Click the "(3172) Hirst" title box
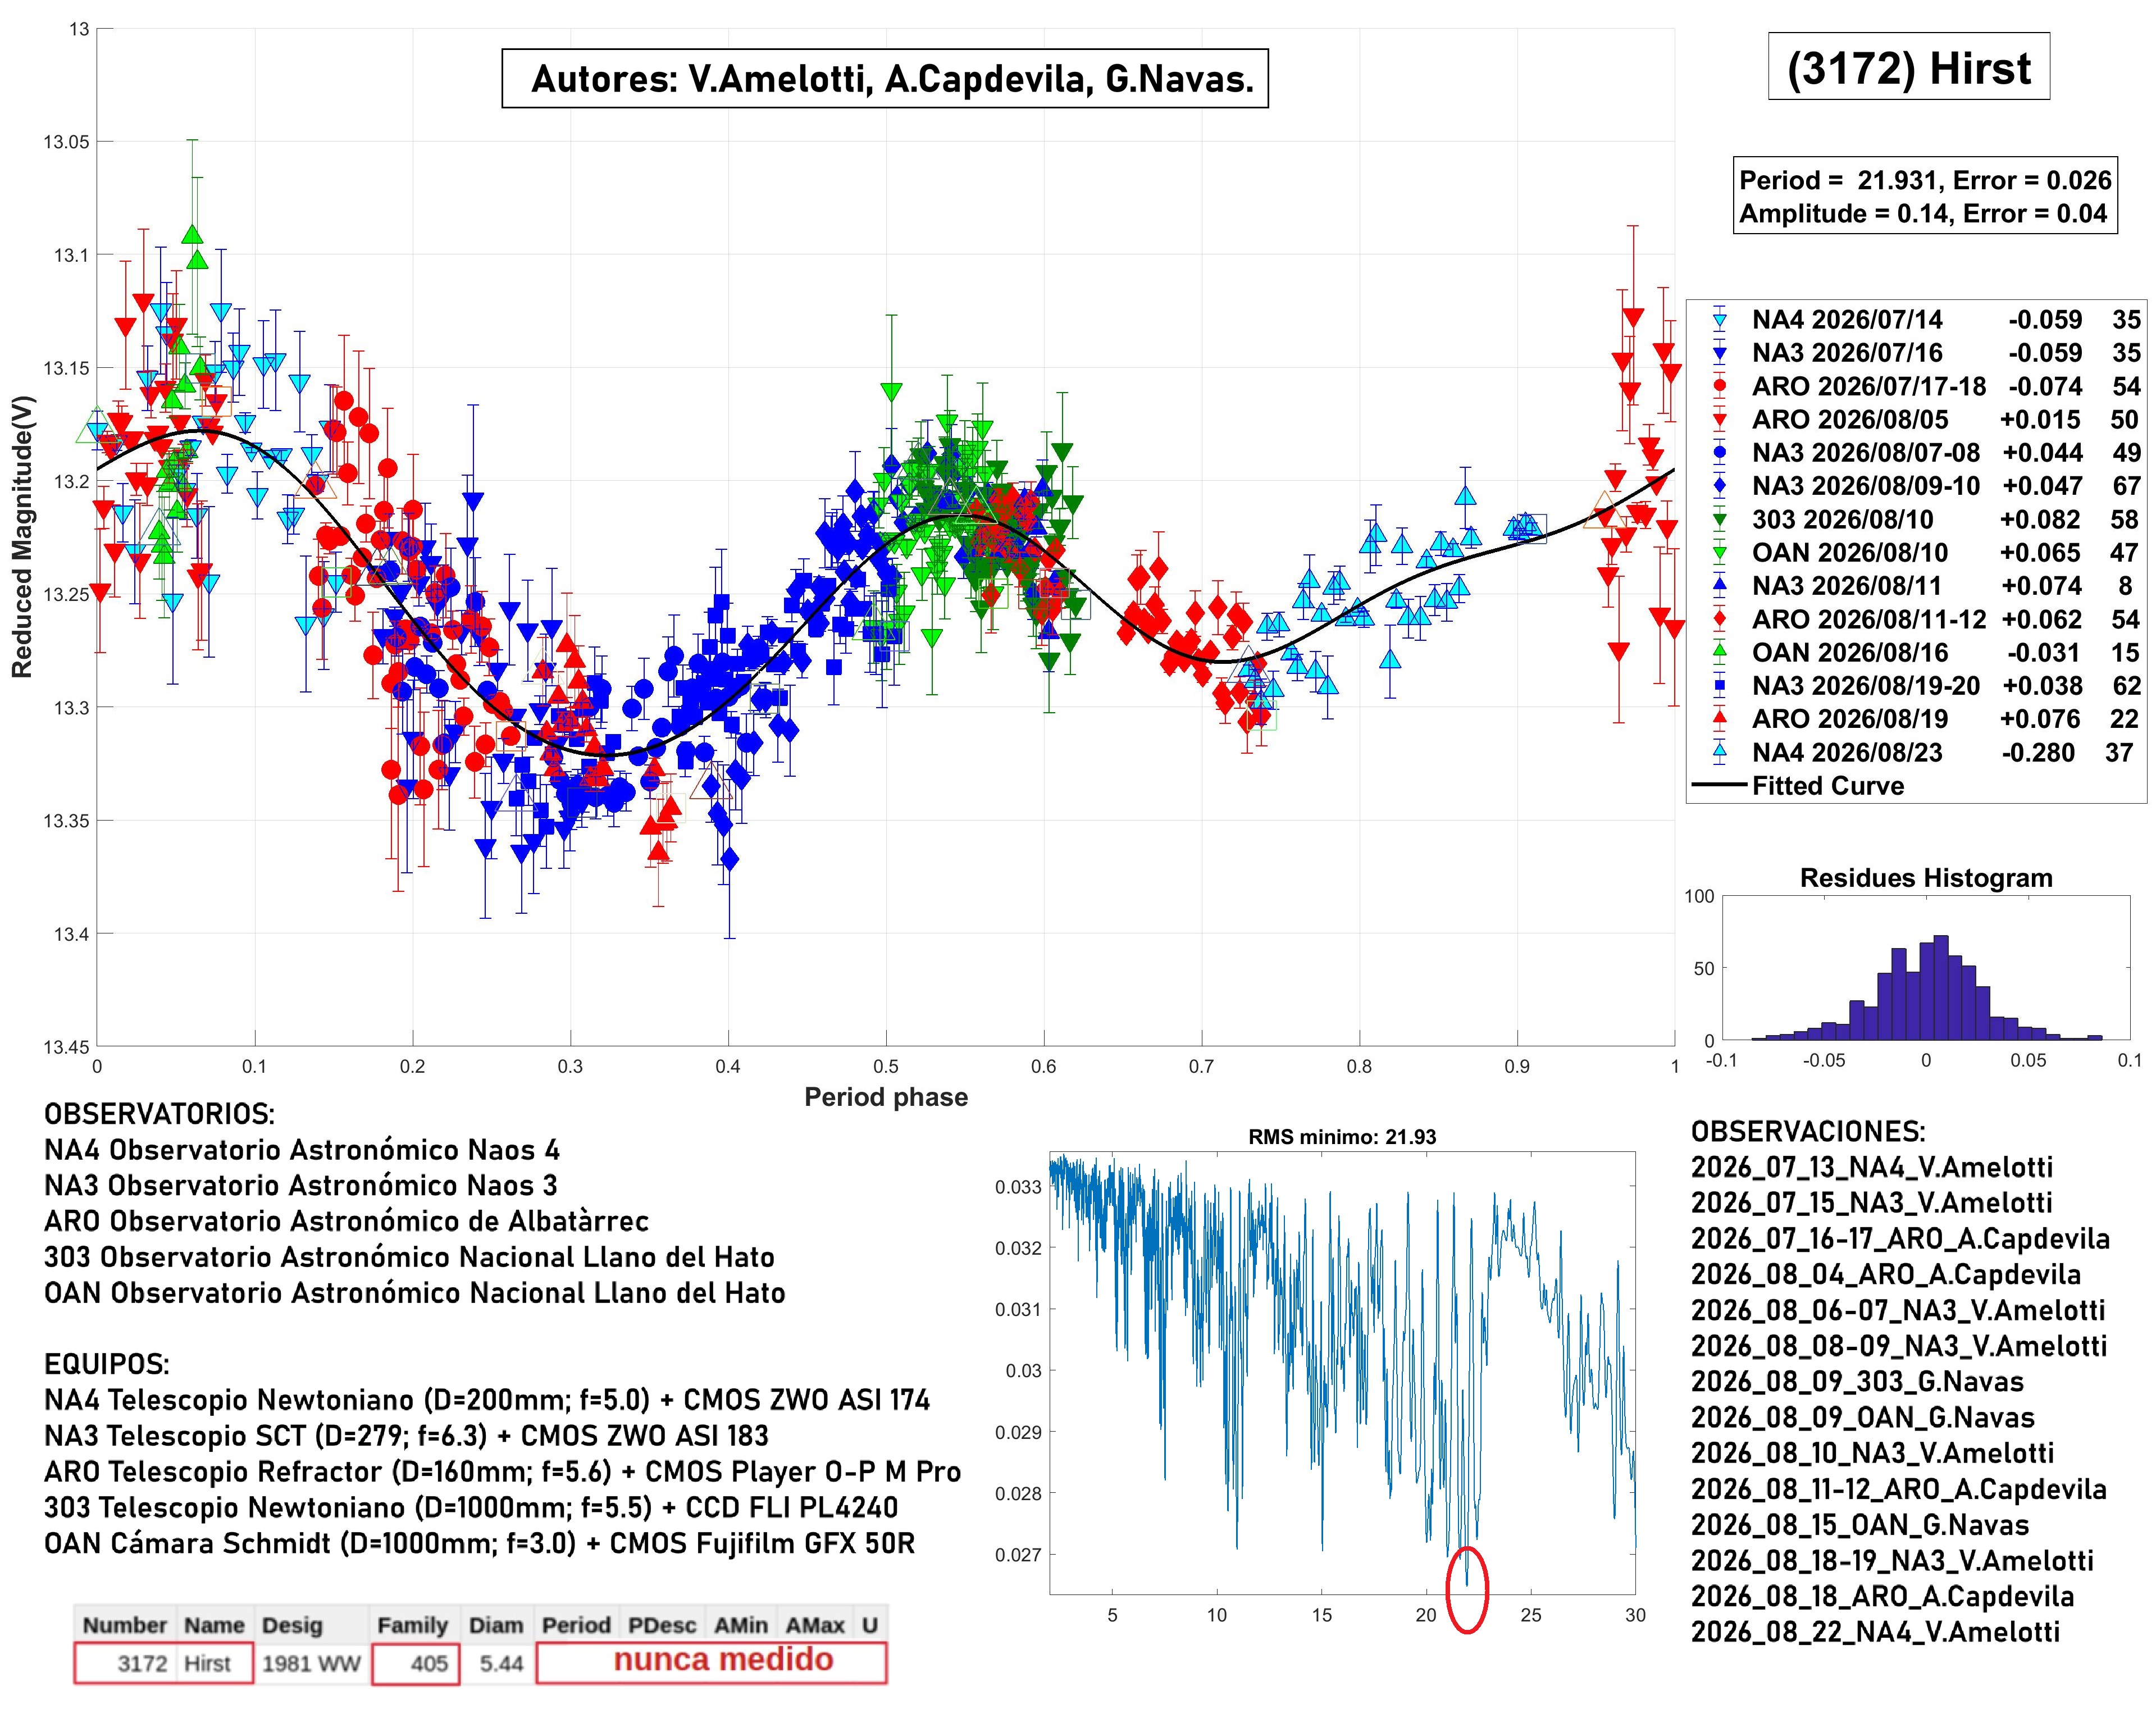Viewport: 2156px width, 1713px height. click(x=1909, y=67)
